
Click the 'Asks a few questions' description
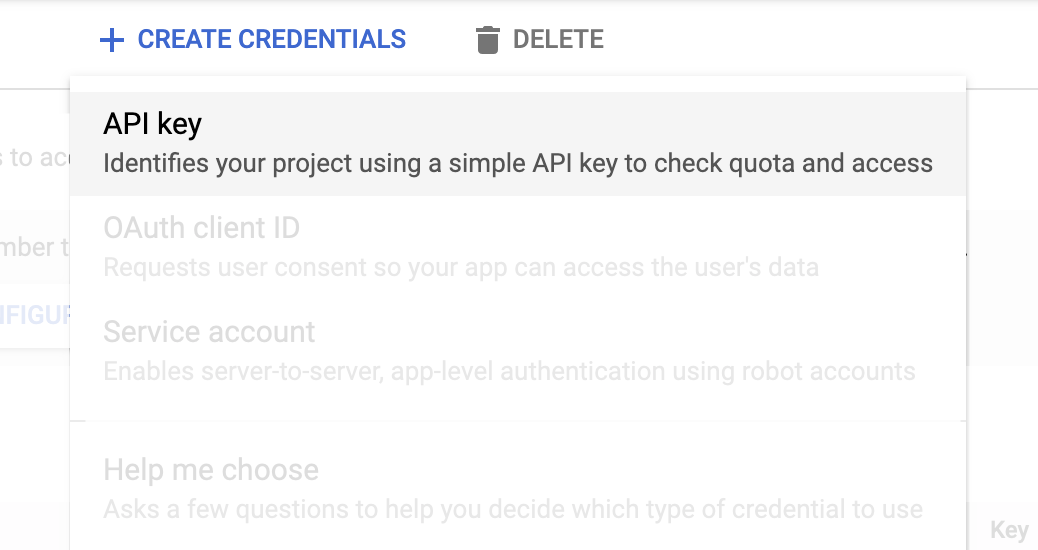coord(513,510)
